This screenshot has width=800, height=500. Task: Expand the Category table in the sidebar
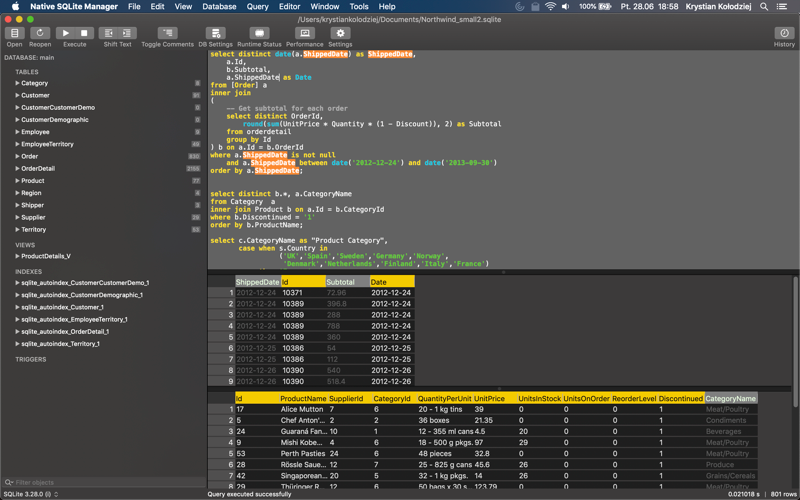tap(17, 83)
